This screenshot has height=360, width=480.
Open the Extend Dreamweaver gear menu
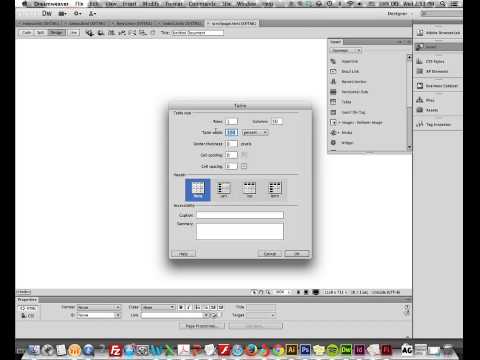click(78, 14)
